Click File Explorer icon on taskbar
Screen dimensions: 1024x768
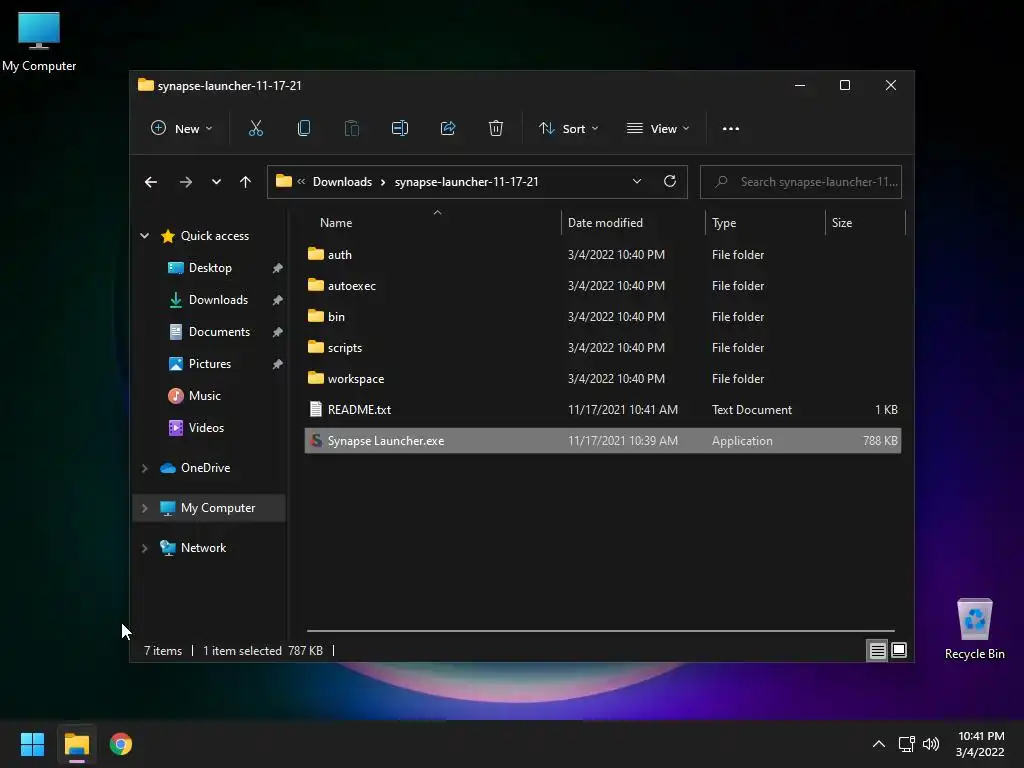coord(76,744)
